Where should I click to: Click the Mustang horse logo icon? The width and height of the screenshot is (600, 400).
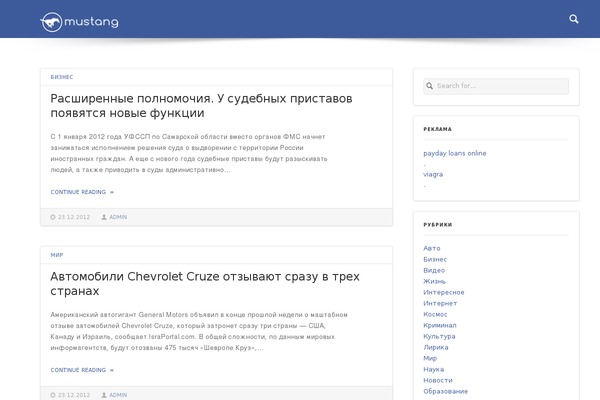[51, 22]
